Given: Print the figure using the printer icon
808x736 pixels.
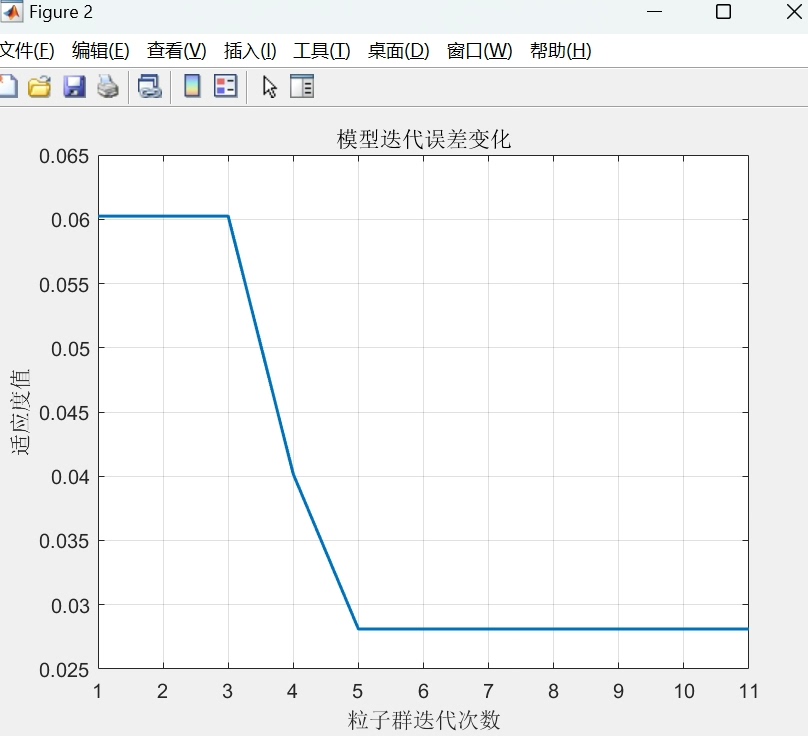Looking at the screenshot, I should coord(108,86).
